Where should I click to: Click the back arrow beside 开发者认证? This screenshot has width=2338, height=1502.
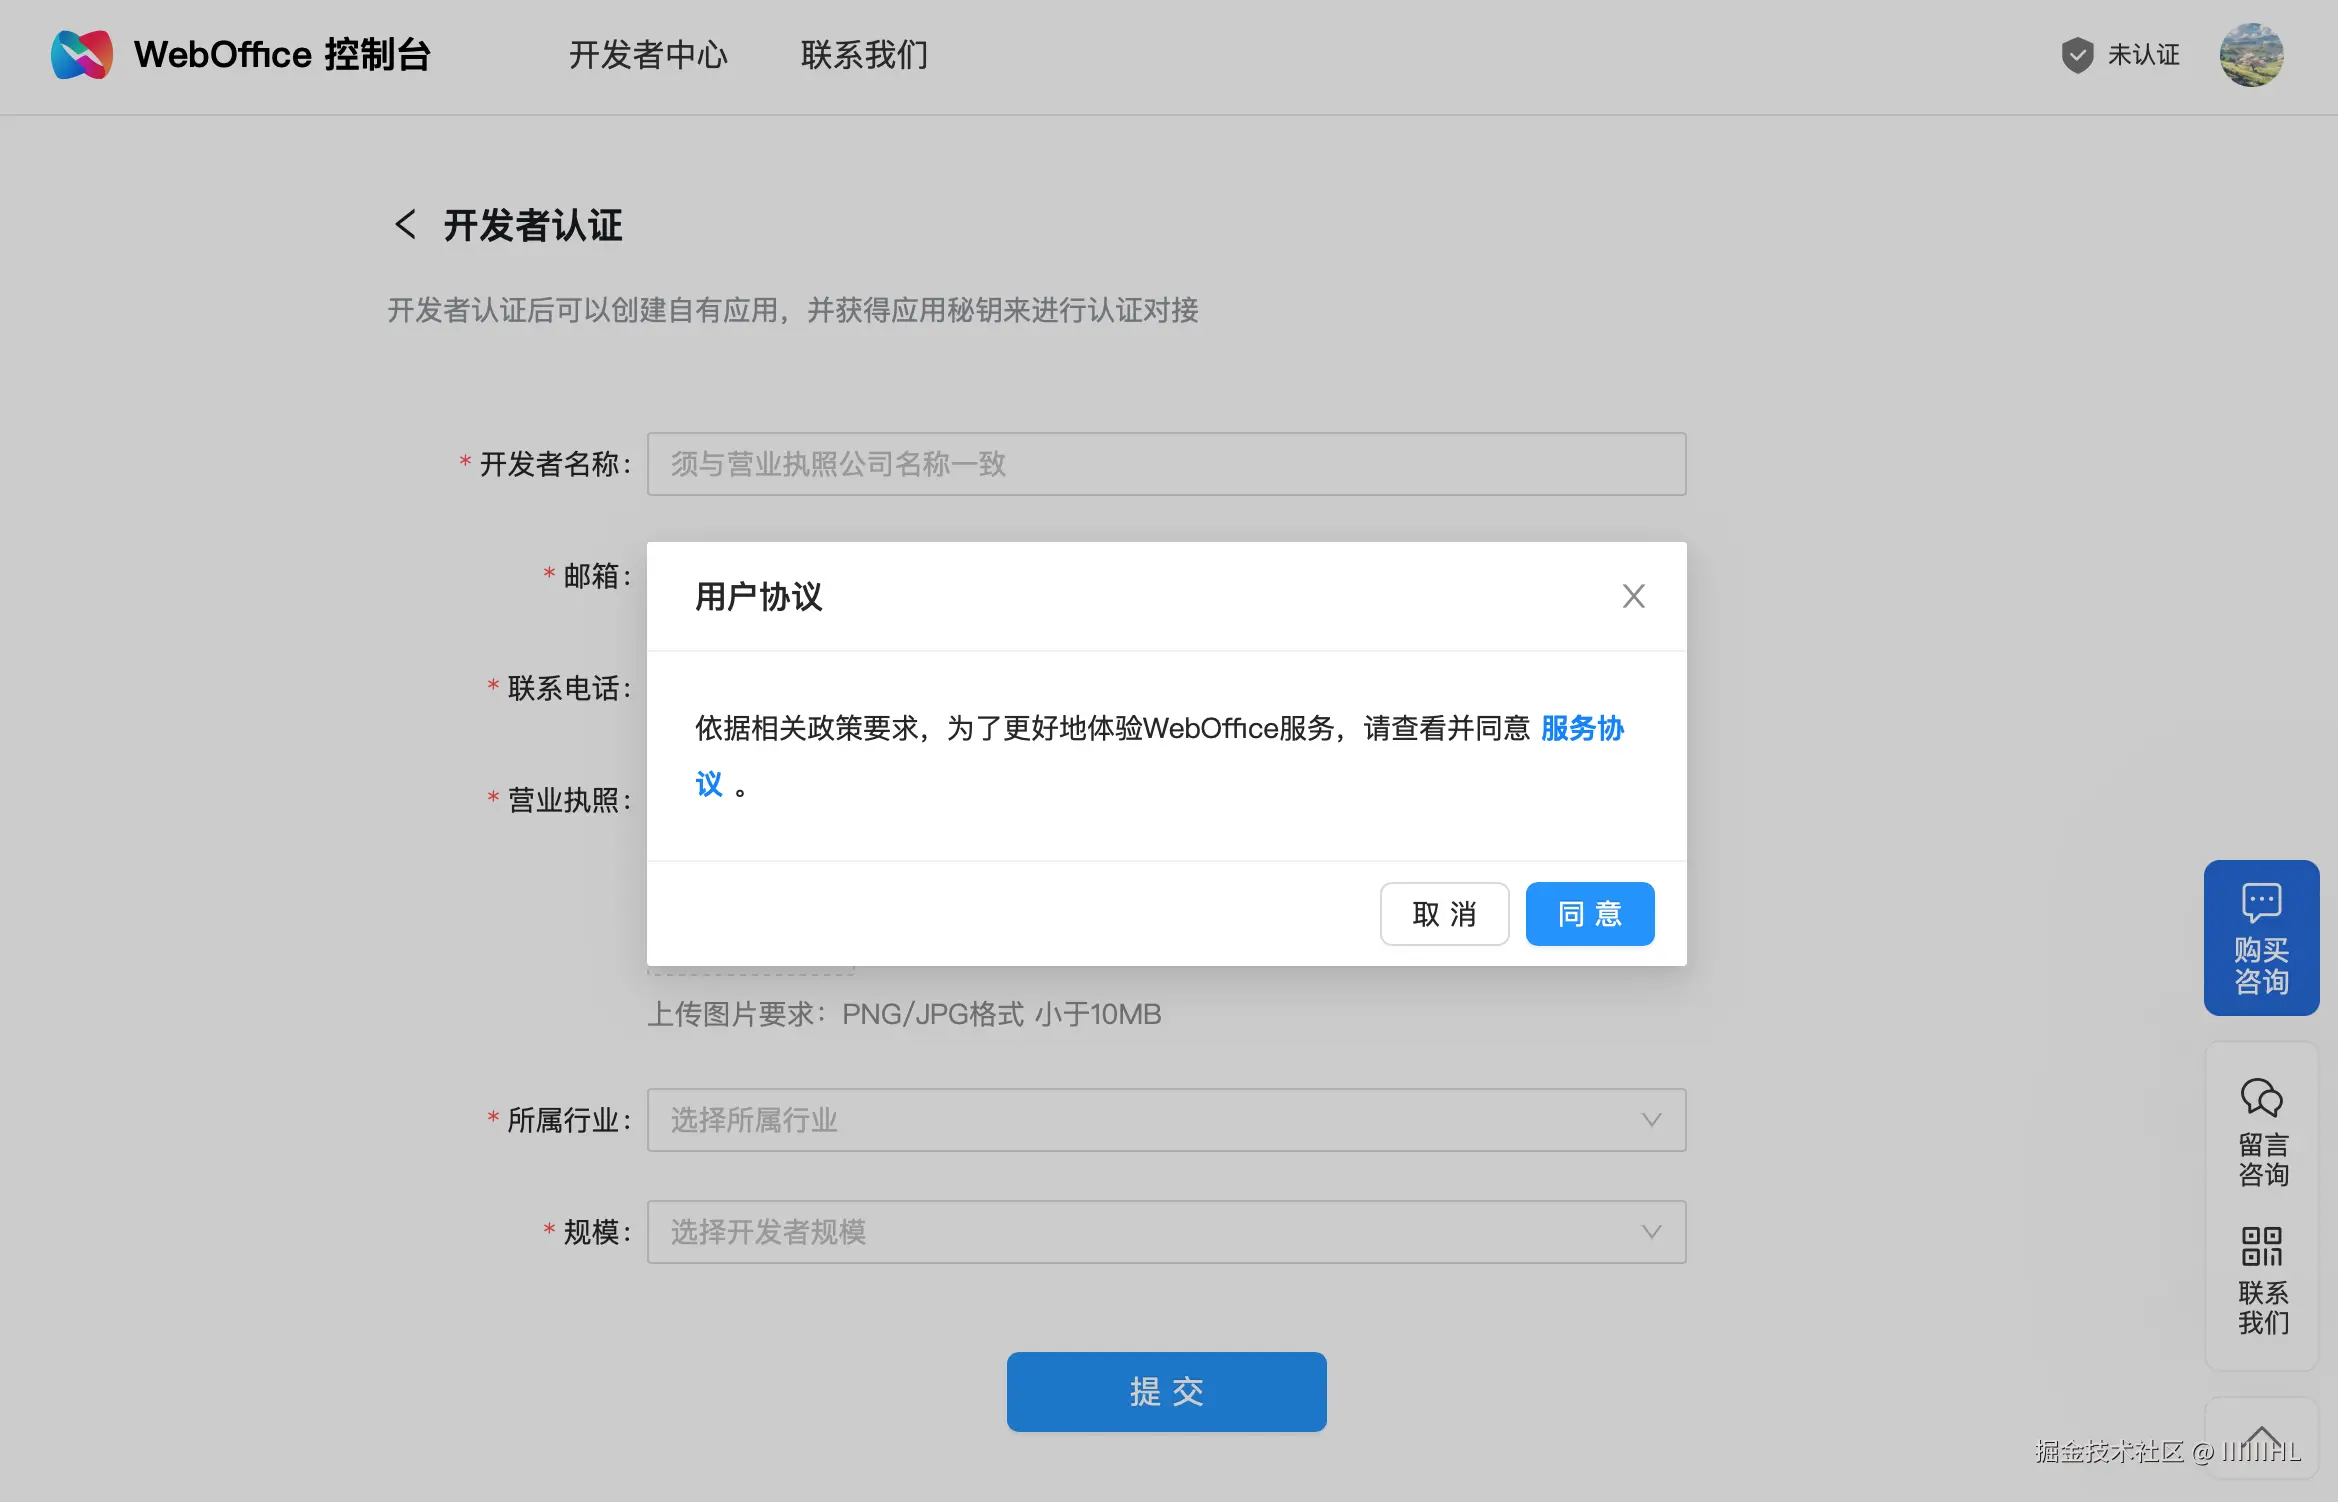coord(405,224)
